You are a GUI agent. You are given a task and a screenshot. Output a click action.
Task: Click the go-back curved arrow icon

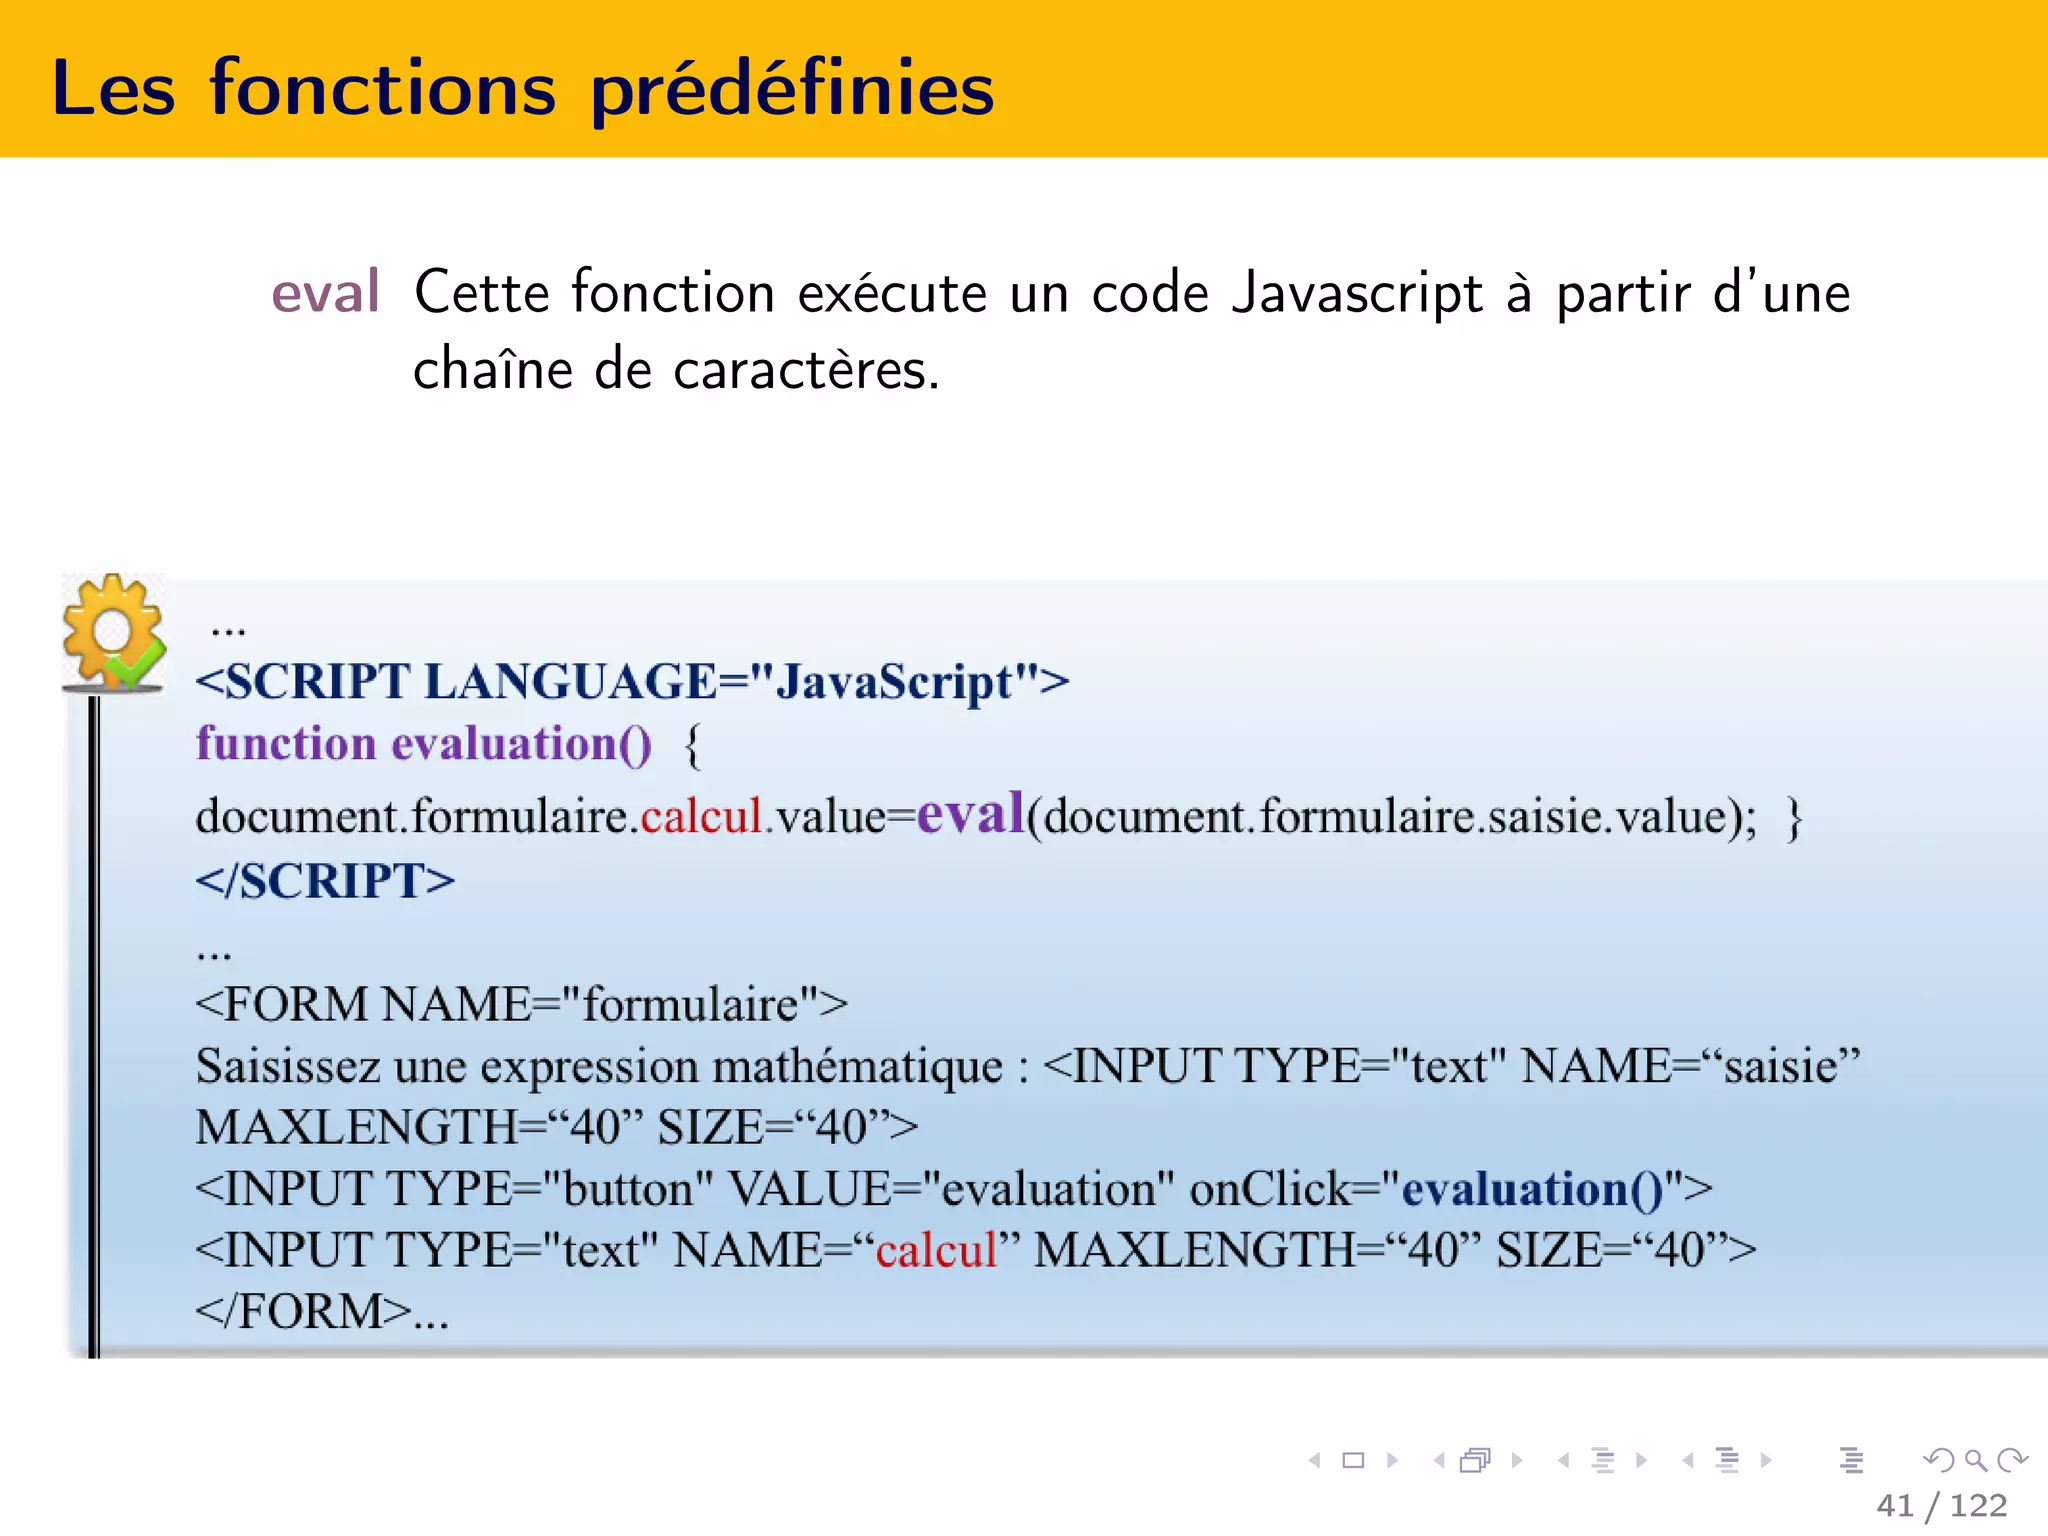point(1939,1461)
